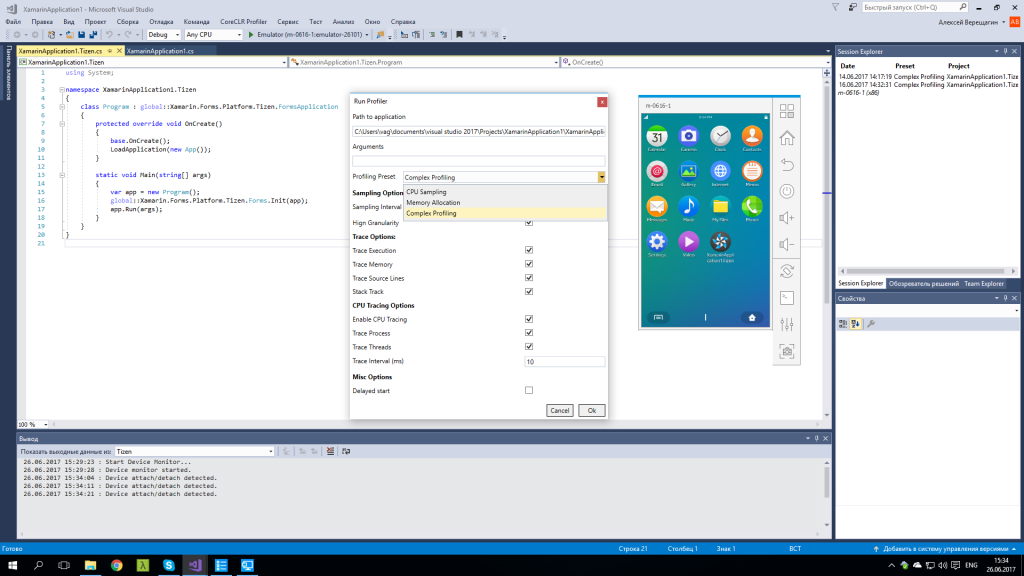Image resolution: width=1024 pixels, height=576 pixels.
Task: Open the Tizen output source dropdown
Action: [195, 451]
